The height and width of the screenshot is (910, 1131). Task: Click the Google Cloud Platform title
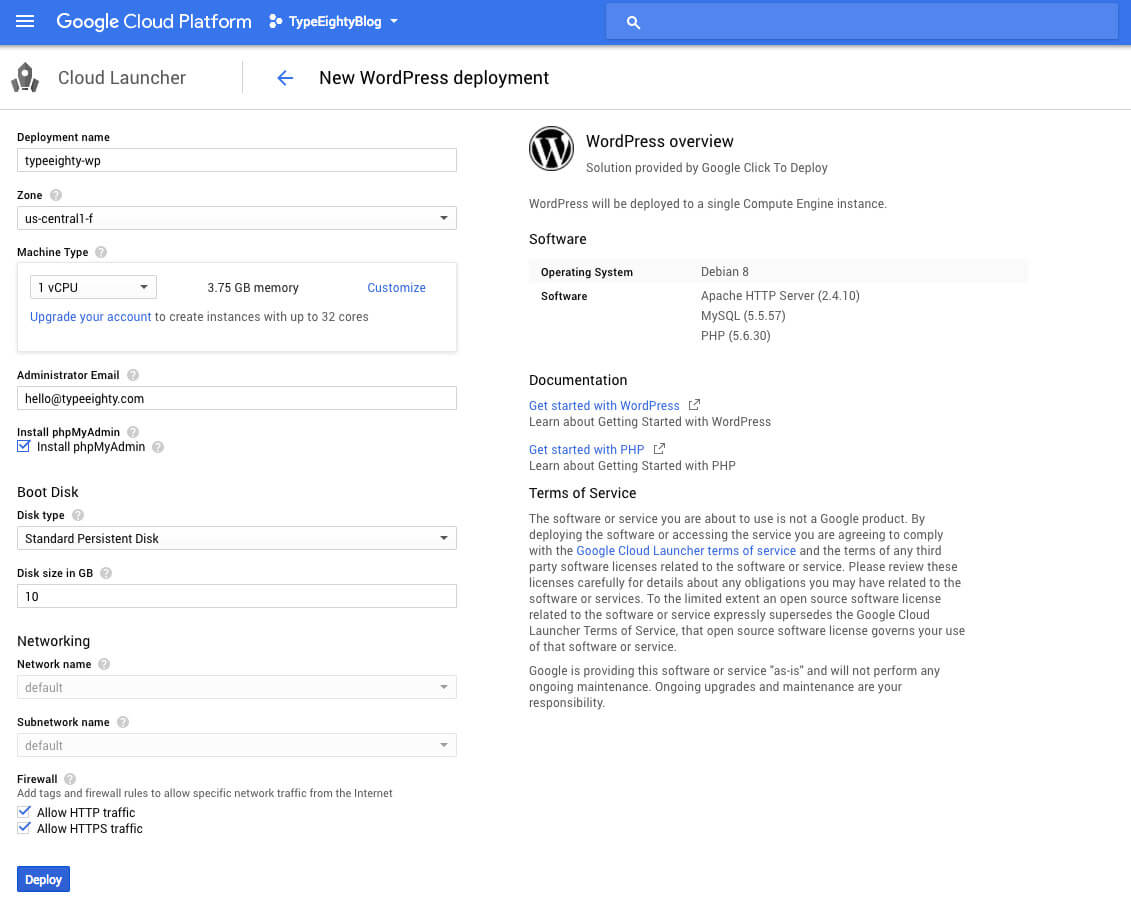click(154, 22)
